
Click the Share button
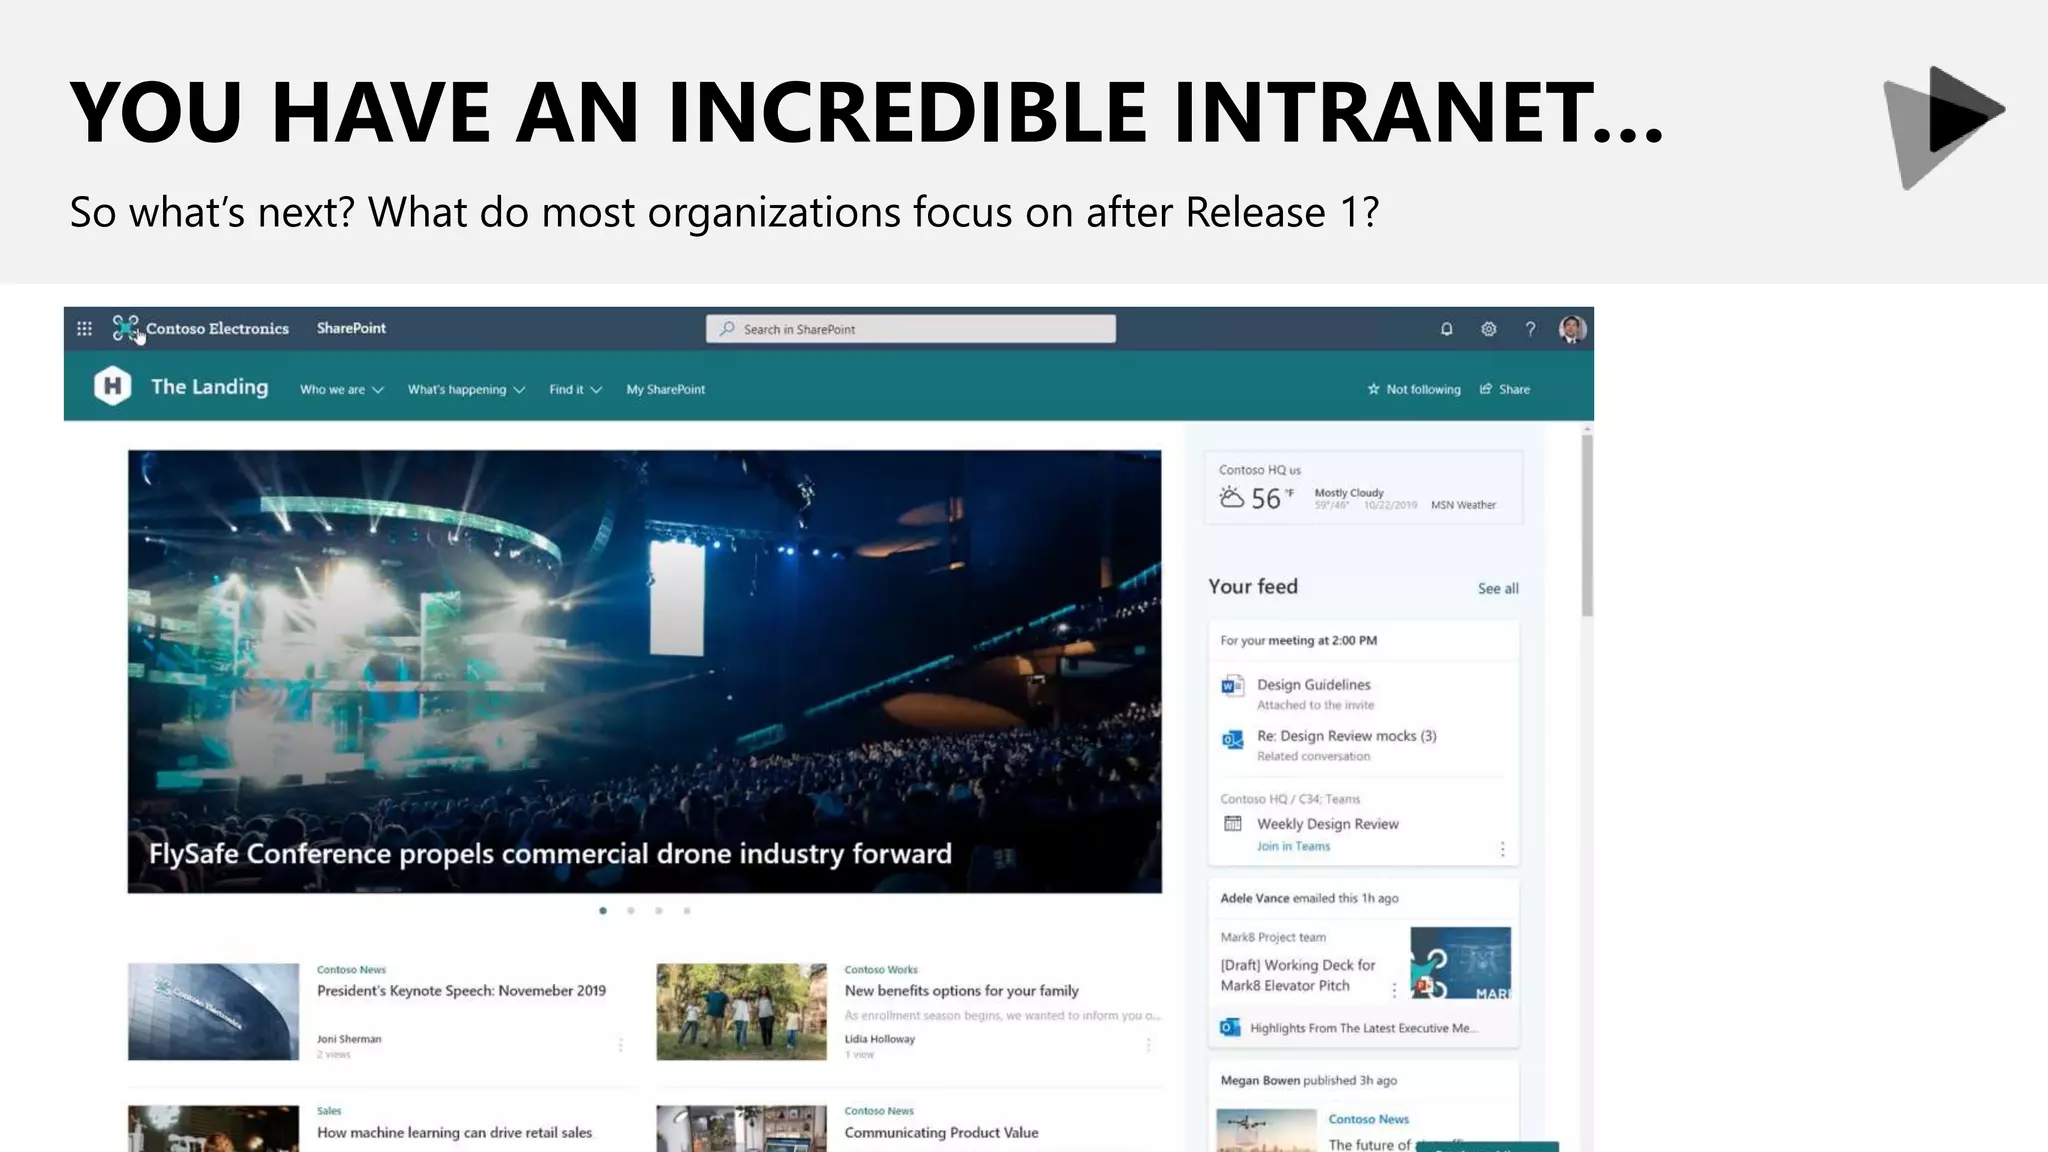click(1505, 389)
